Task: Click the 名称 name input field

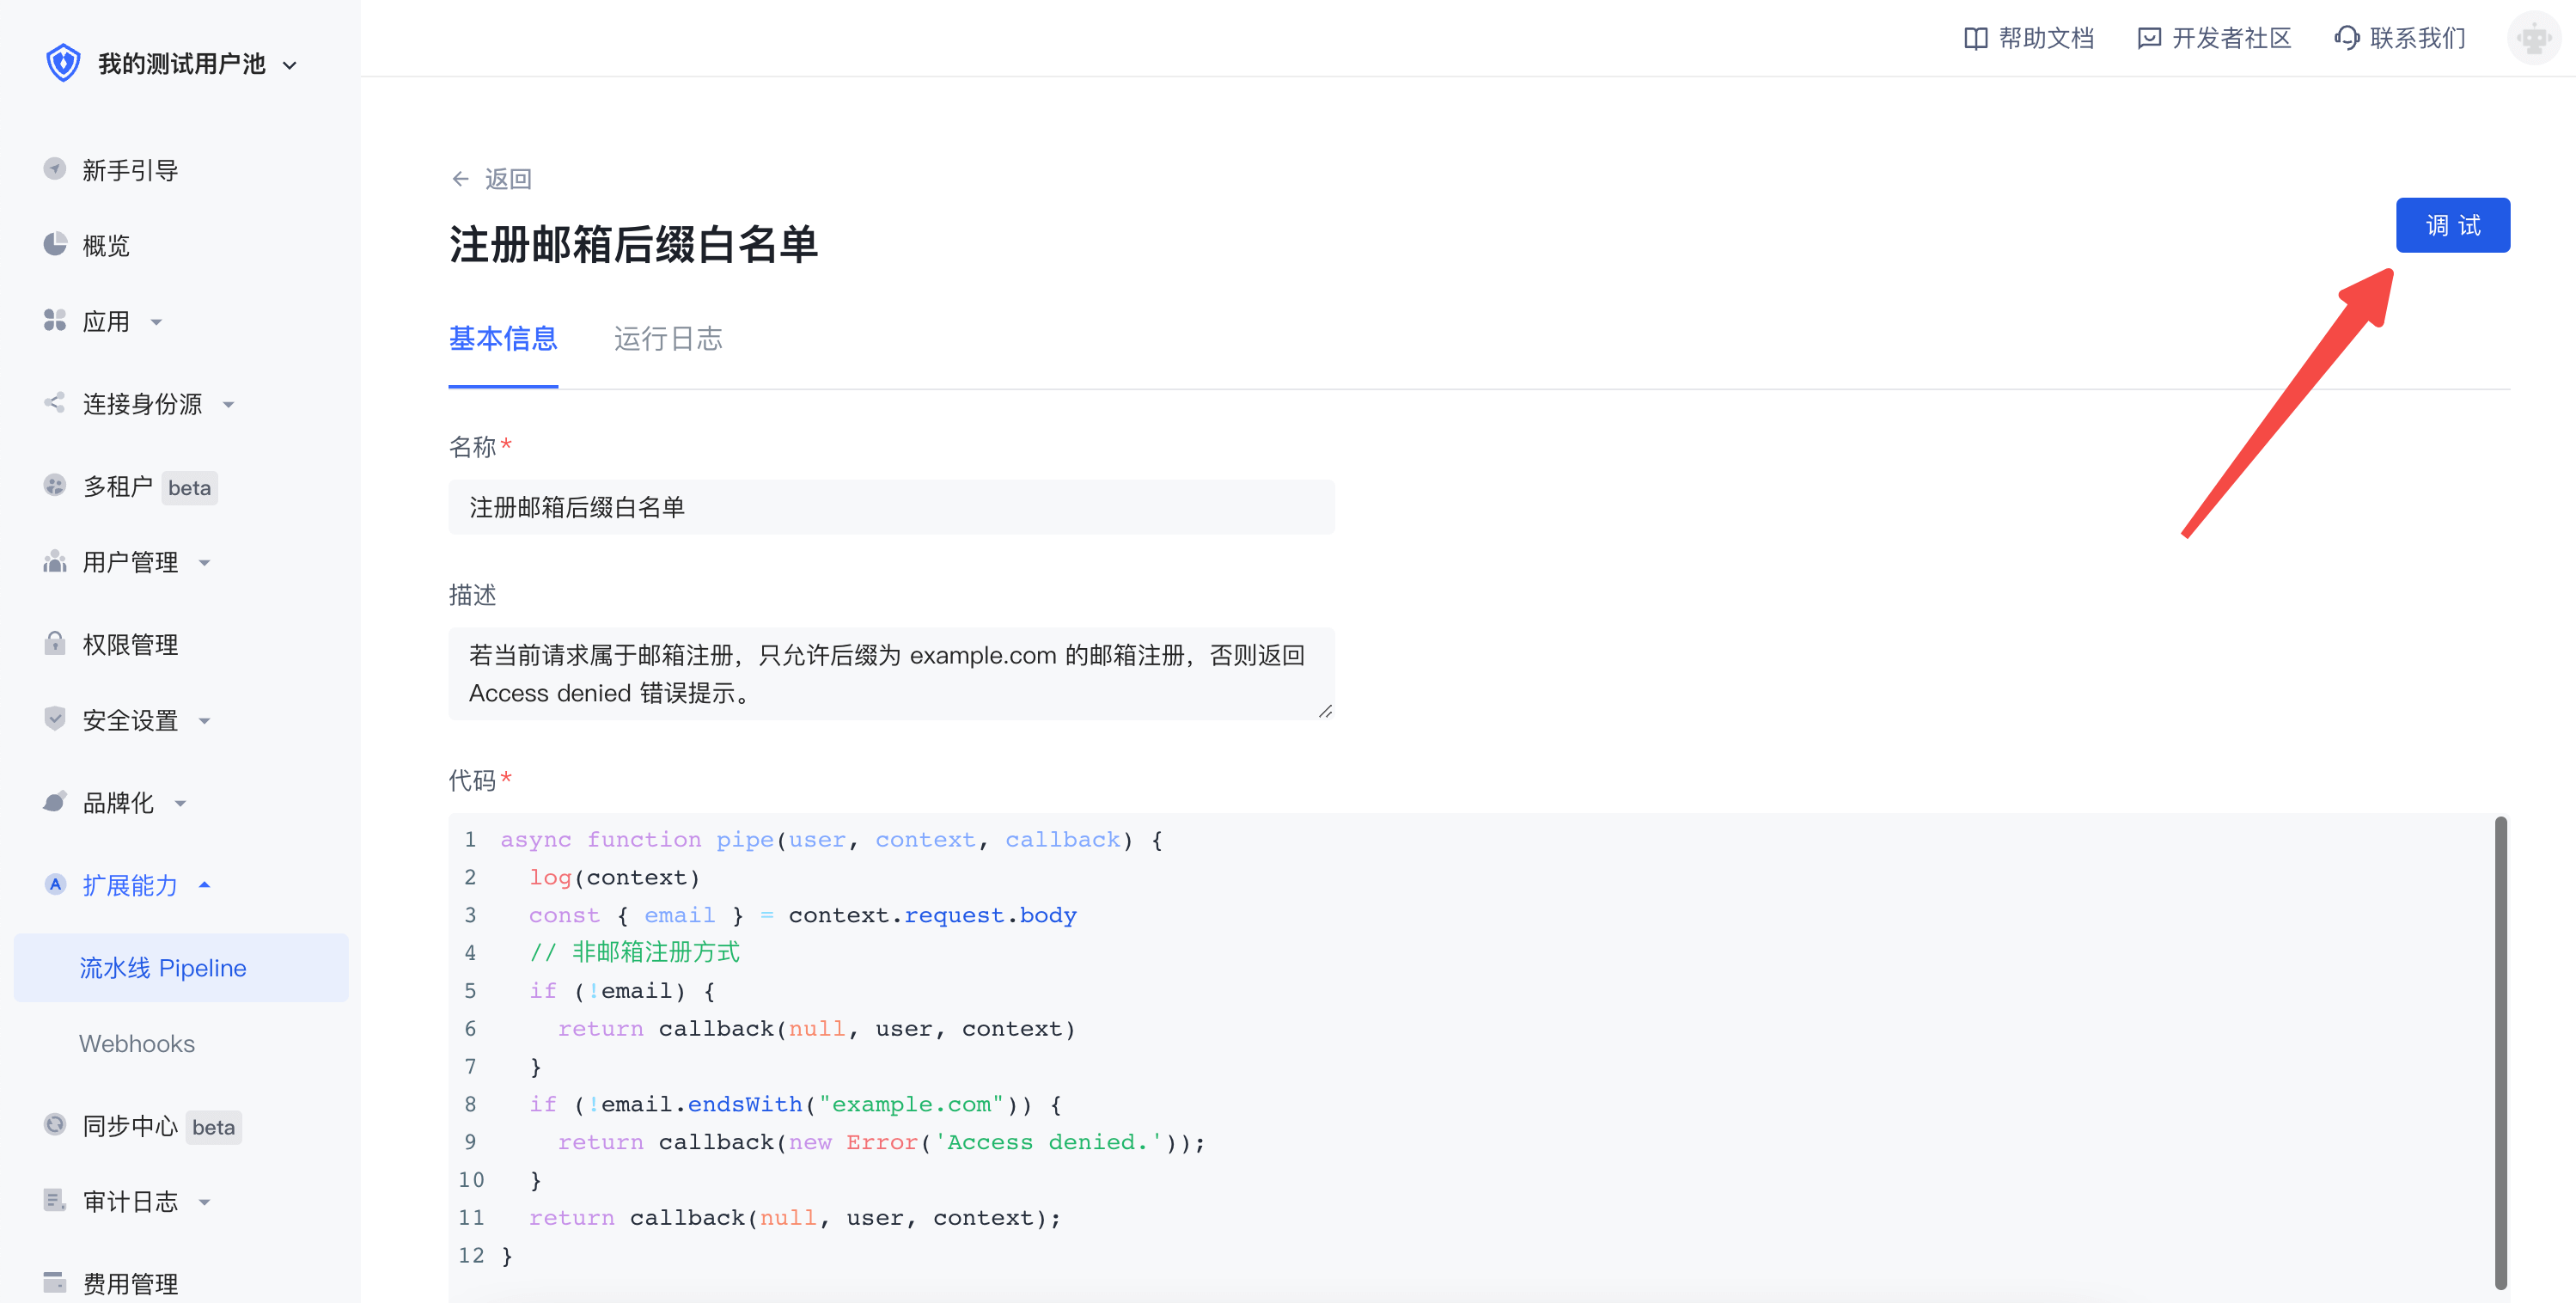Action: [890, 507]
